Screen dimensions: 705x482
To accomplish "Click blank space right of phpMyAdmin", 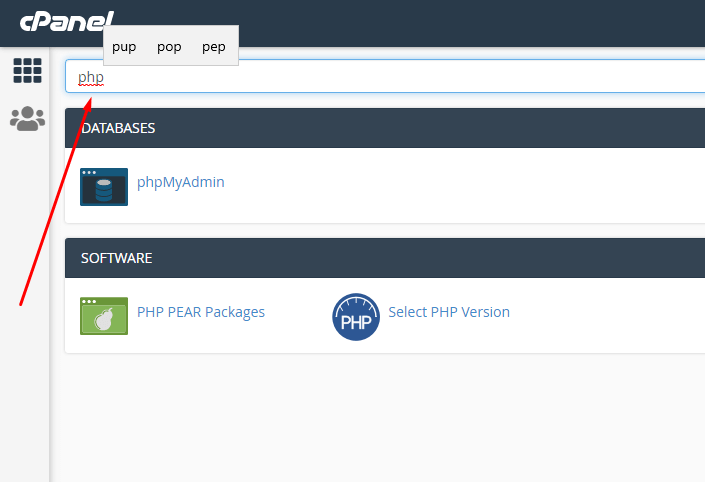I will click(450, 186).
